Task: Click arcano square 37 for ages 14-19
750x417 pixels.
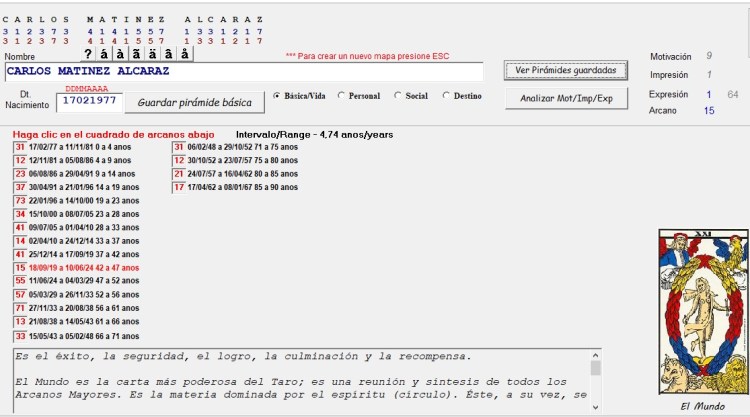Action: pos(20,187)
